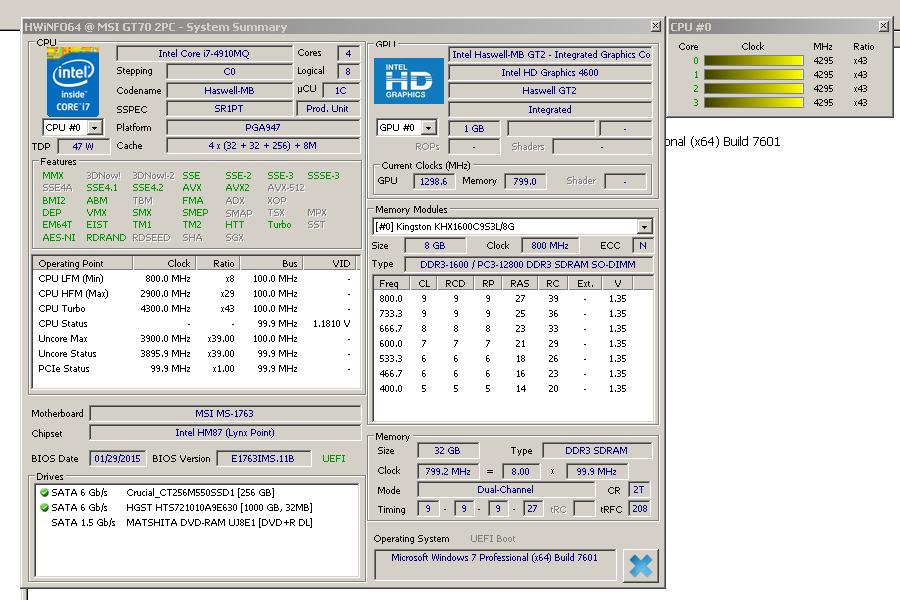Click the Motherboard MSI MS-1763 field
This screenshot has width=900, height=600.
click(x=224, y=413)
